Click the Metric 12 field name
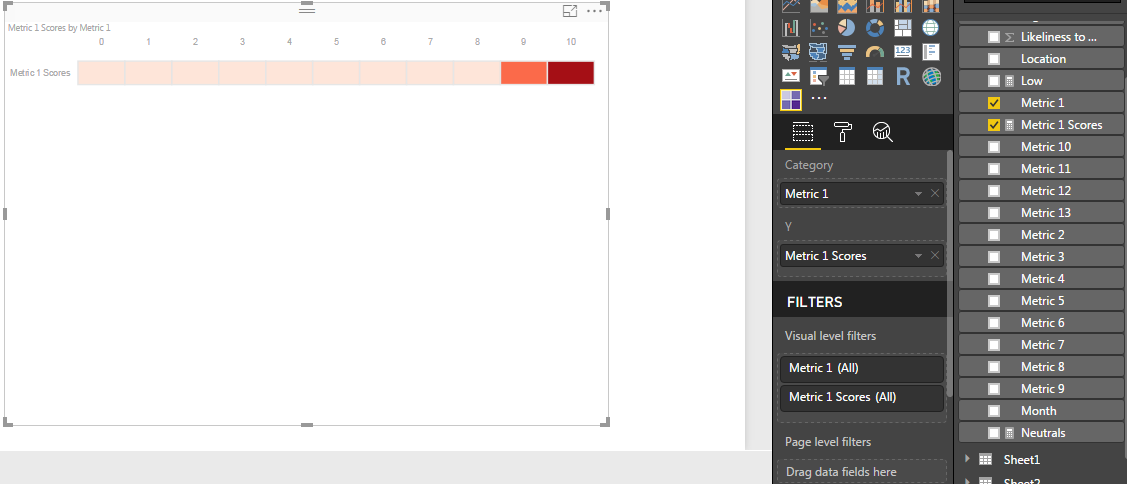This screenshot has height=484, width=1127. pyautogui.click(x=1046, y=191)
